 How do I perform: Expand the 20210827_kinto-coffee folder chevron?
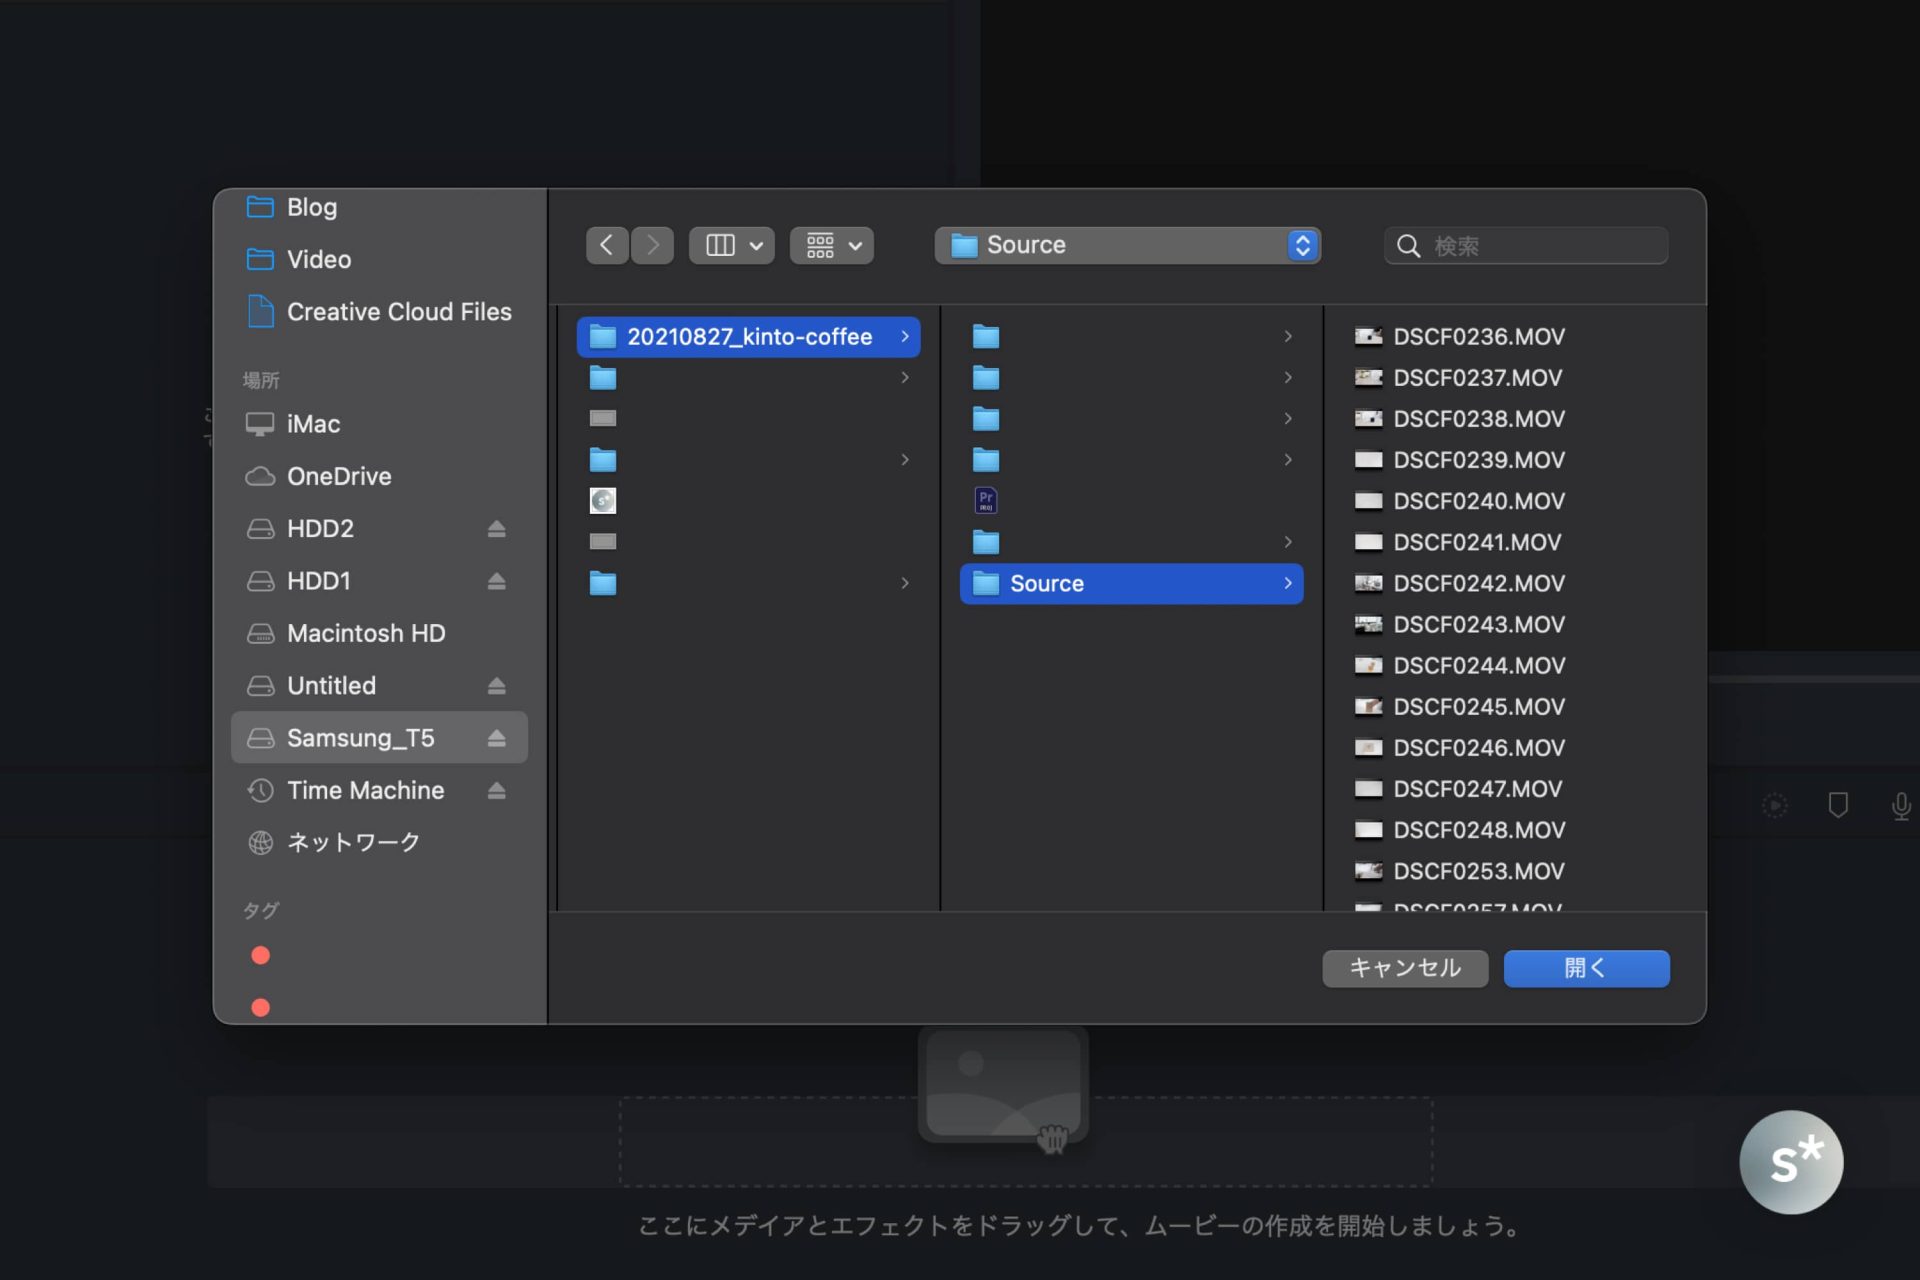point(904,337)
